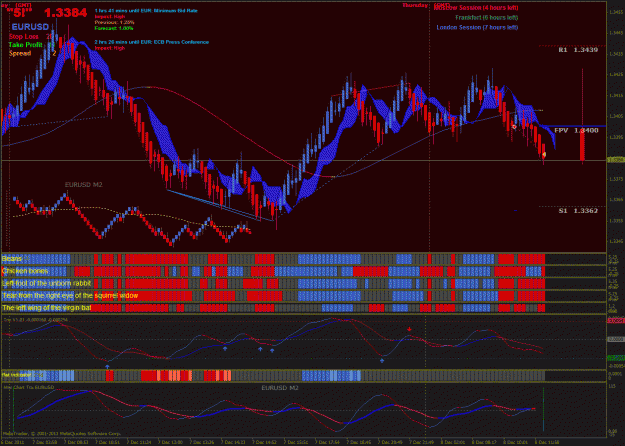The height and width of the screenshot is (446, 625).
Task: Click the EURUSD M2 title in bottom panel
Action: coord(280,388)
